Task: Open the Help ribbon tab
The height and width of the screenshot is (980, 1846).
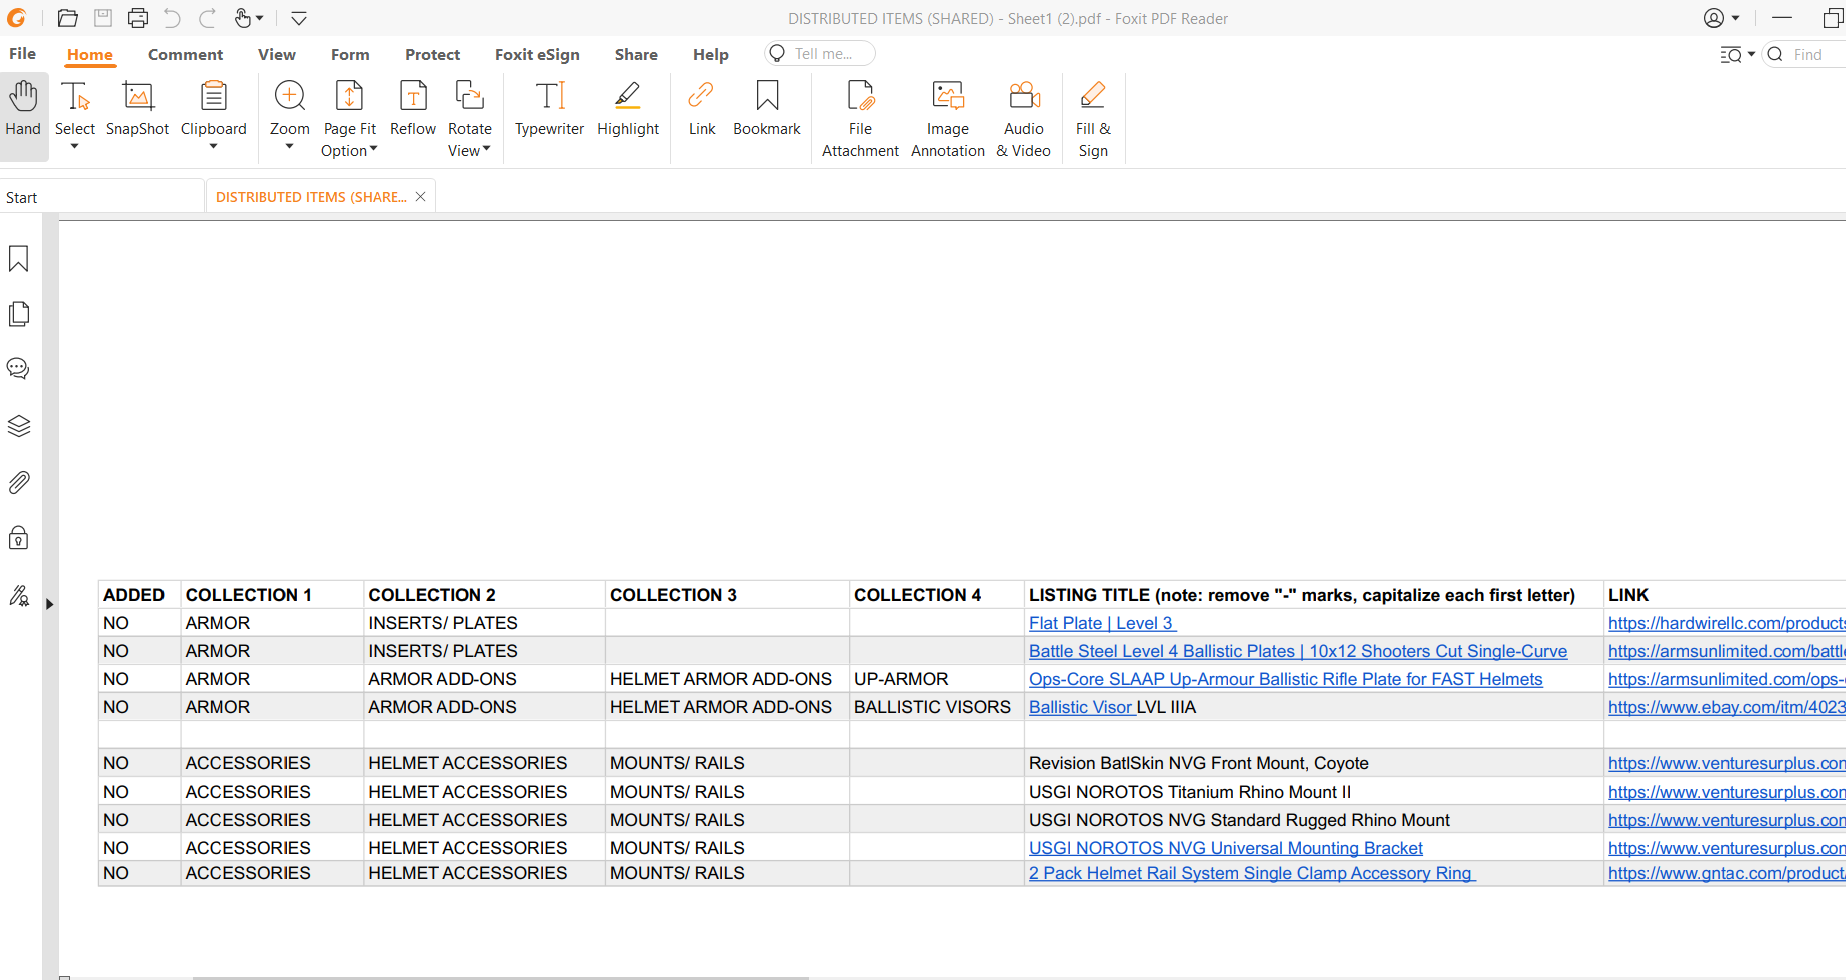Action: tap(711, 55)
